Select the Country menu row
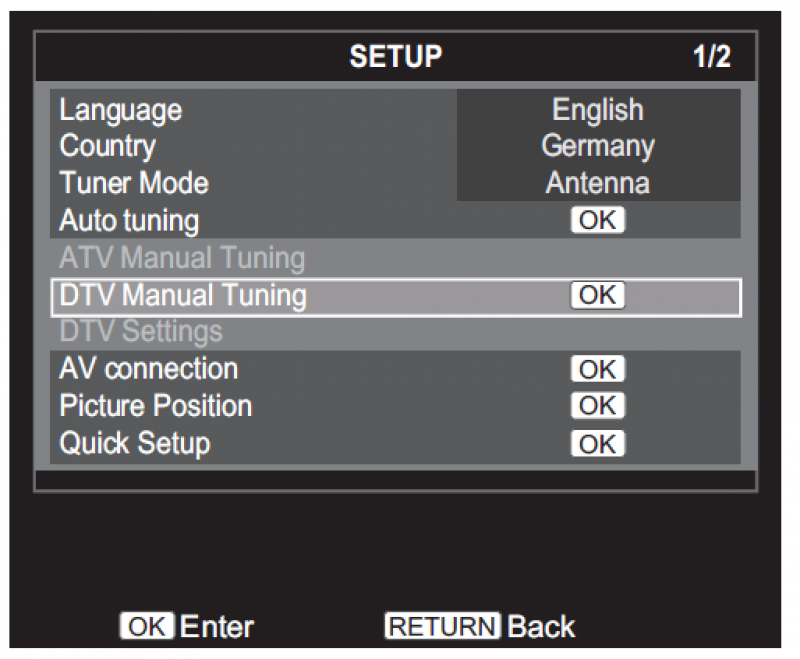Viewport: 800px width, 659px height. (395, 146)
